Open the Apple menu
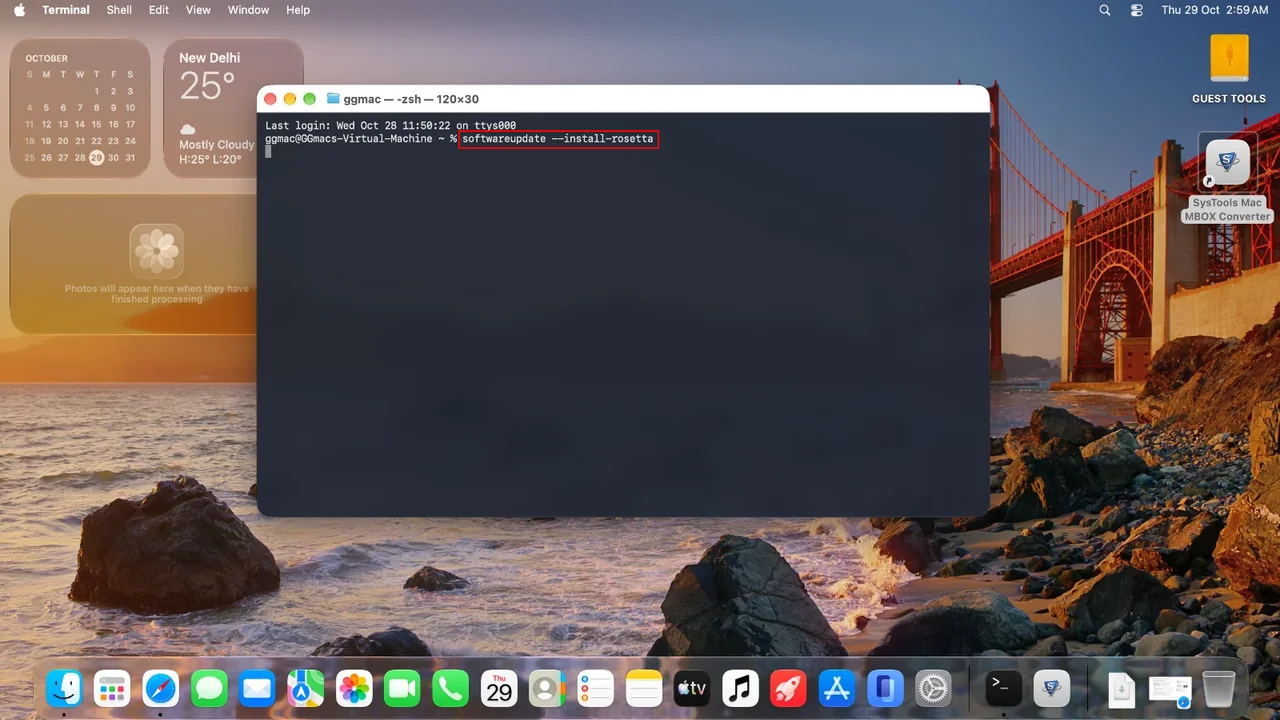1280x720 pixels. 19,10
